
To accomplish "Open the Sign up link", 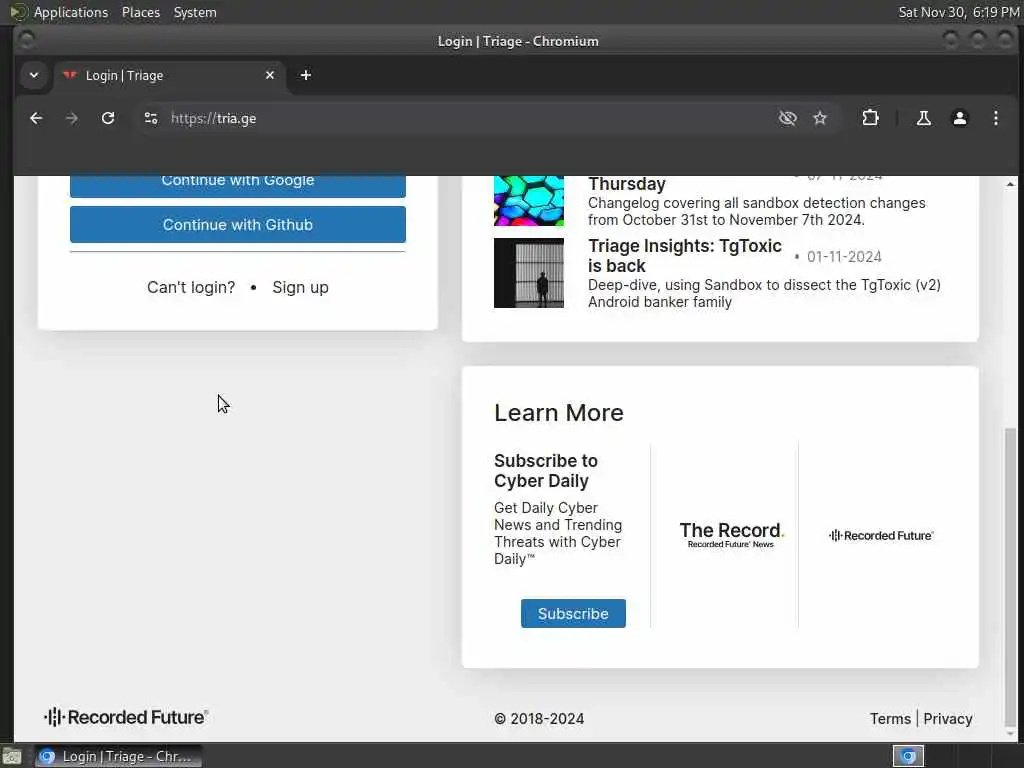I will click(x=300, y=287).
